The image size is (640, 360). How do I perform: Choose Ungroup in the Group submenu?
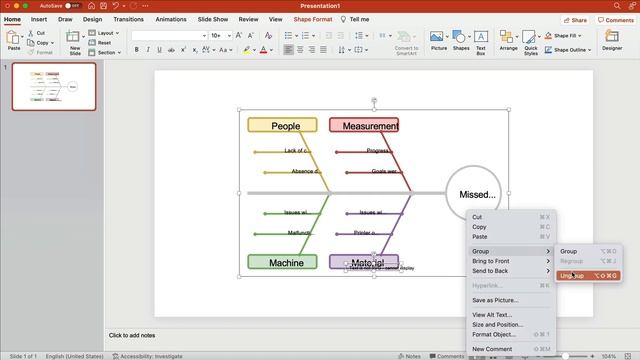click(588, 276)
